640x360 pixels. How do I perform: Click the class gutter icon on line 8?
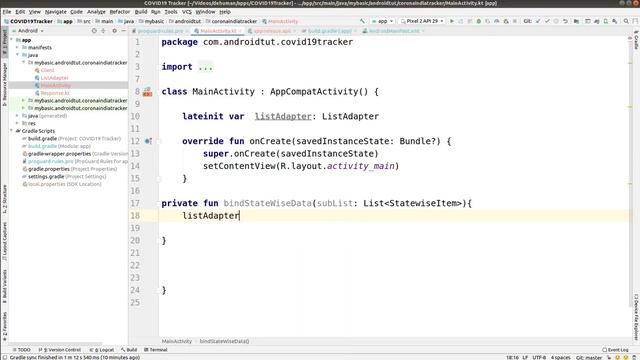[147, 92]
